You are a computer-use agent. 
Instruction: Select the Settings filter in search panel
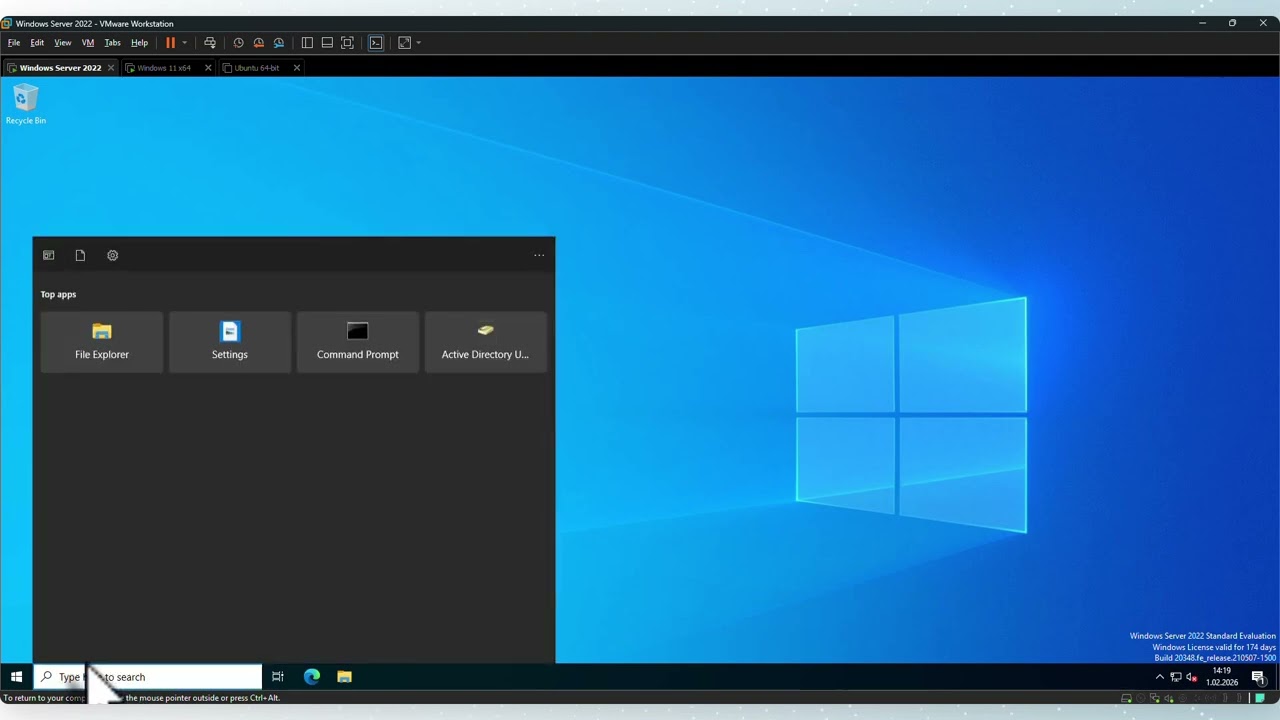click(x=112, y=255)
